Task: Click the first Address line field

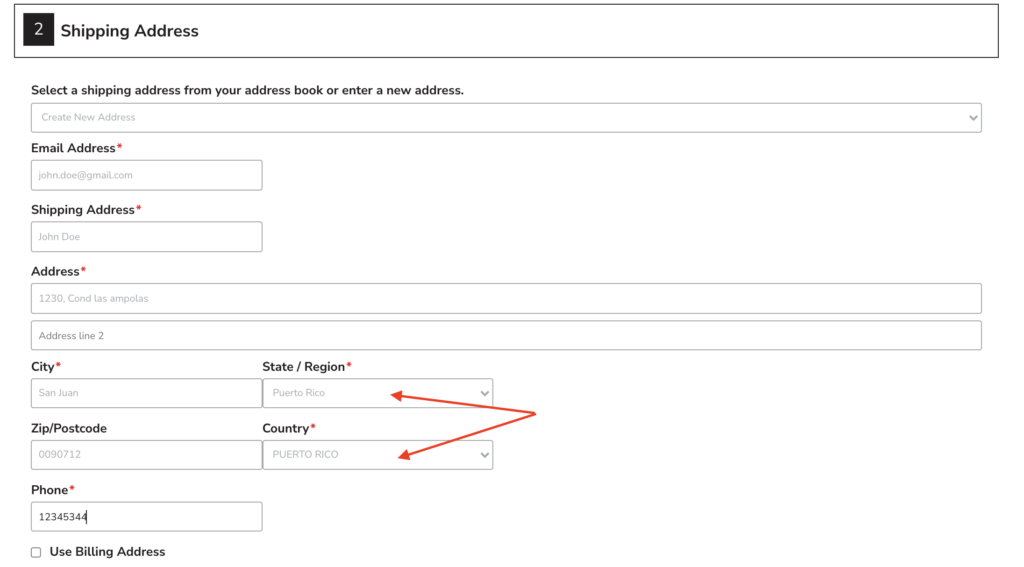Action: point(506,299)
